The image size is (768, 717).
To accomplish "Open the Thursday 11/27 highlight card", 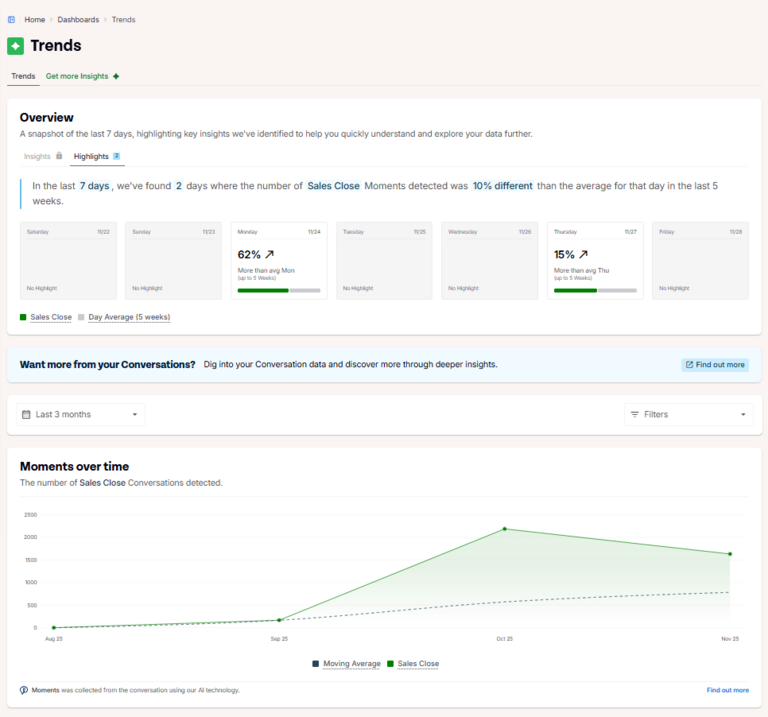I will pyautogui.click(x=595, y=261).
